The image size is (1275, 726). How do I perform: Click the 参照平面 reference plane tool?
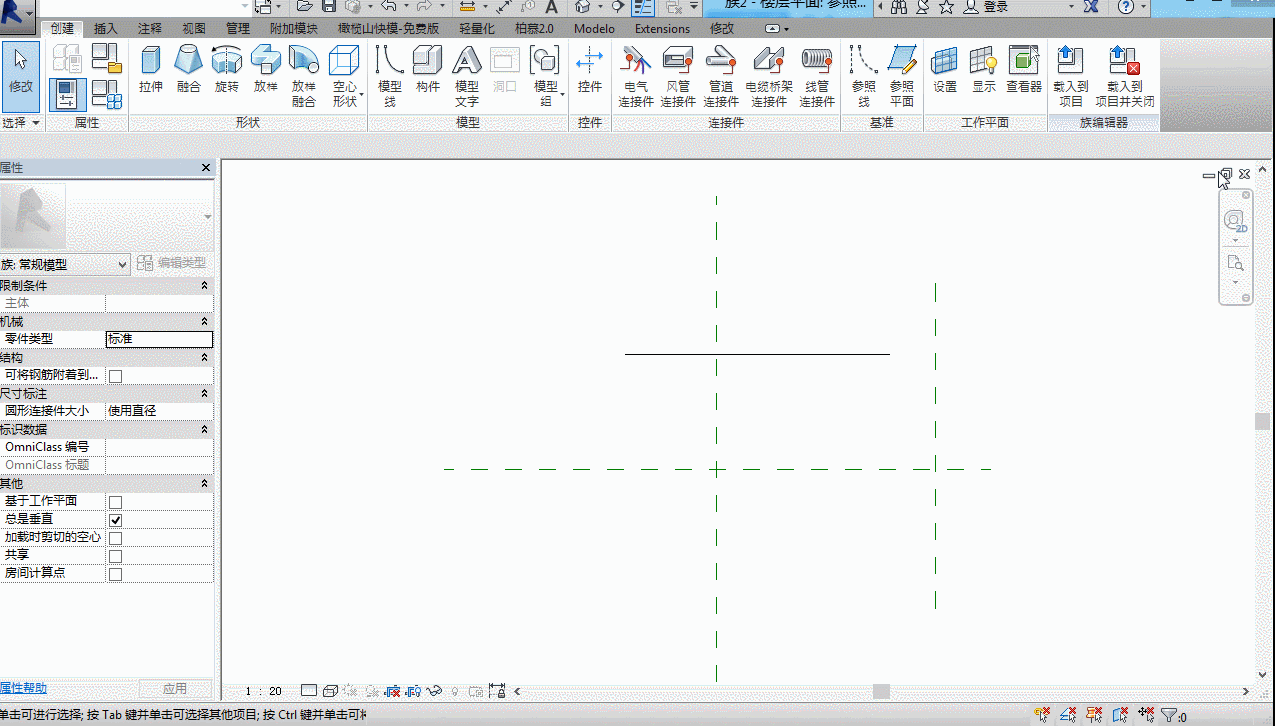[x=902, y=76]
